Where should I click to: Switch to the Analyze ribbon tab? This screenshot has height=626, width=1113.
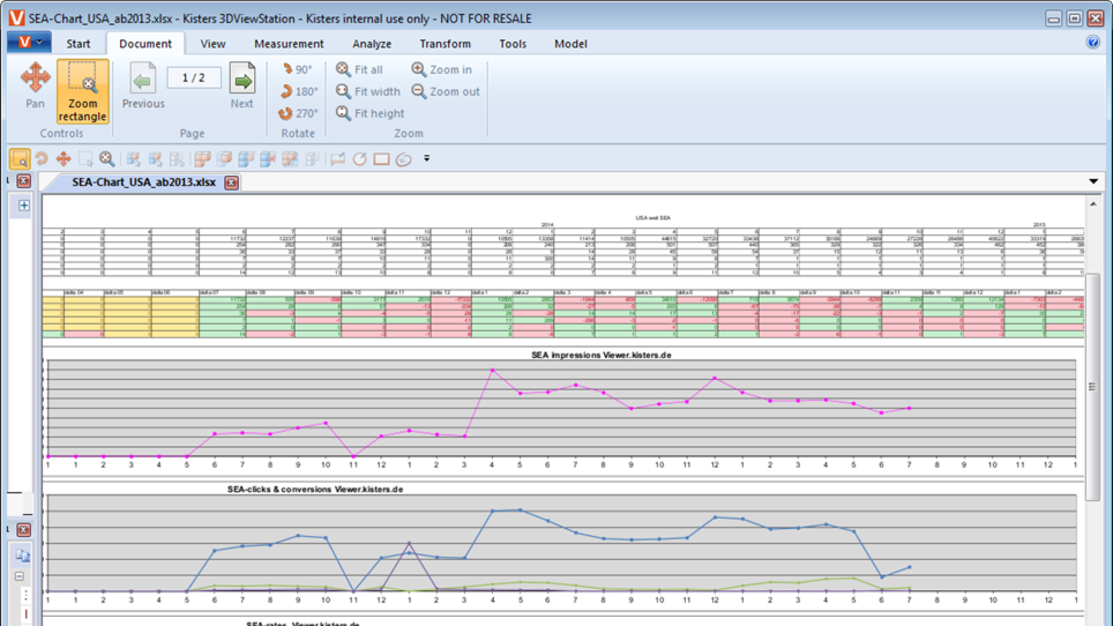pos(372,43)
